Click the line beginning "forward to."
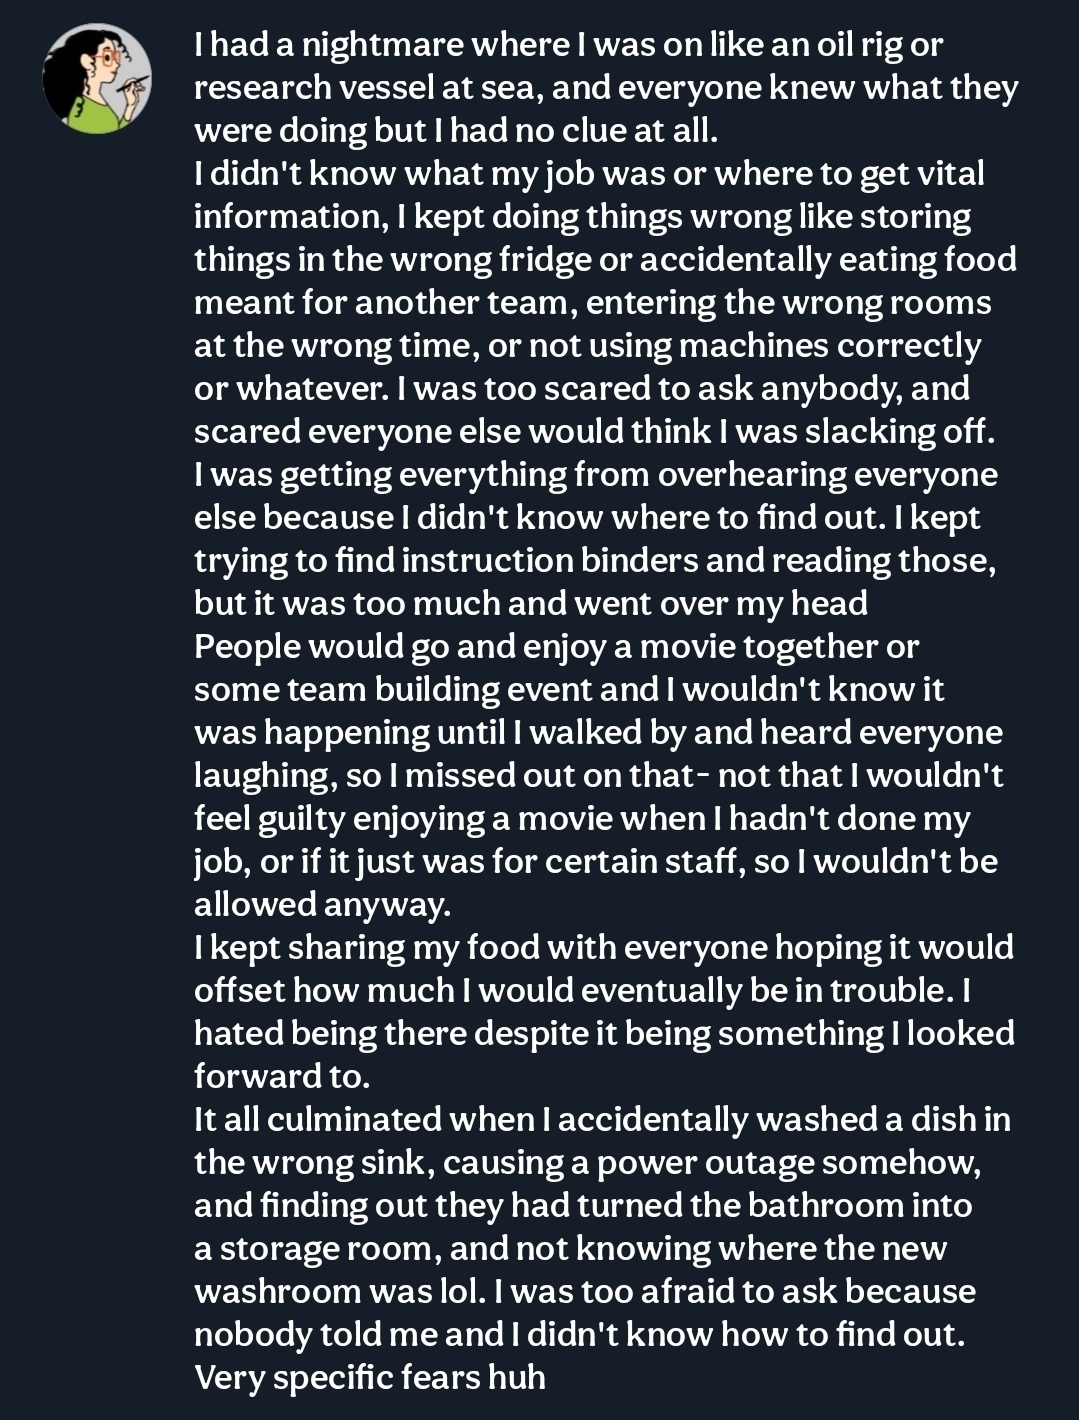Viewport: 1079px width, 1420px height. [282, 1077]
